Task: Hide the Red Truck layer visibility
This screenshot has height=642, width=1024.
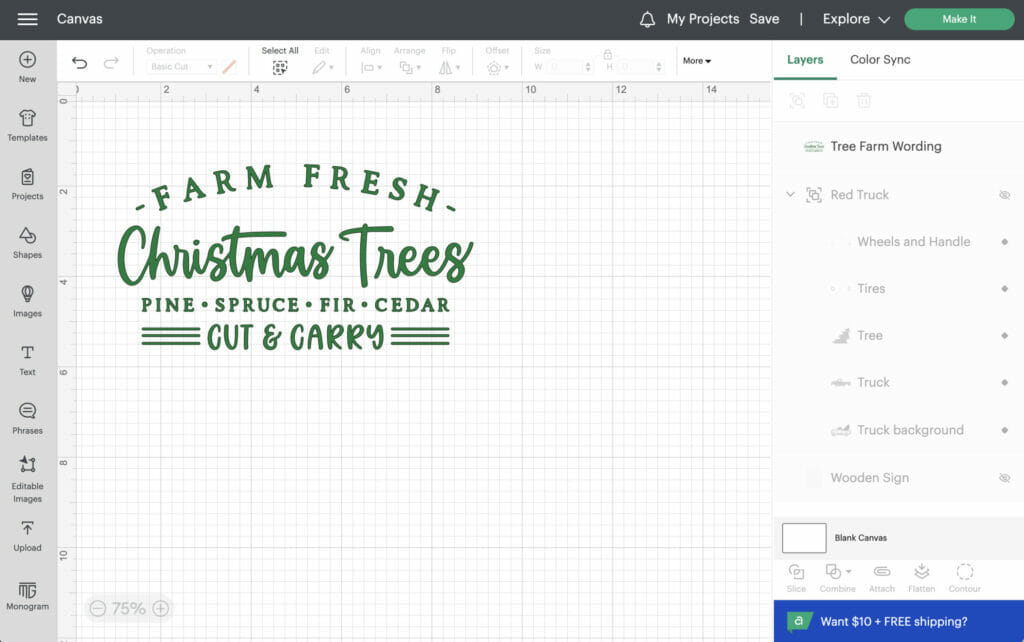Action: (x=1004, y=194)
